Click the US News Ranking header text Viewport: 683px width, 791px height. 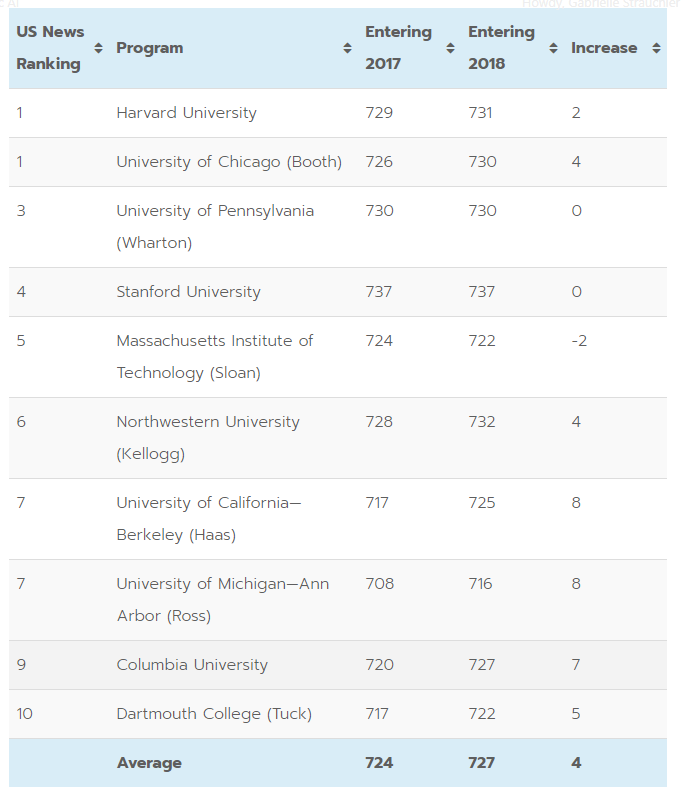click(50, 48)
